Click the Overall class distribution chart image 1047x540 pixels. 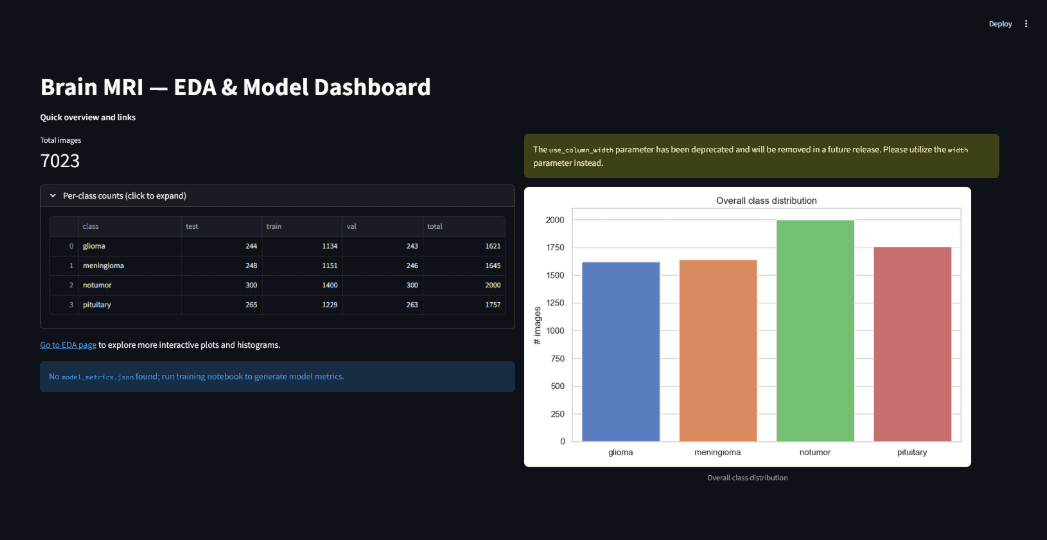(x=747, y=326)
